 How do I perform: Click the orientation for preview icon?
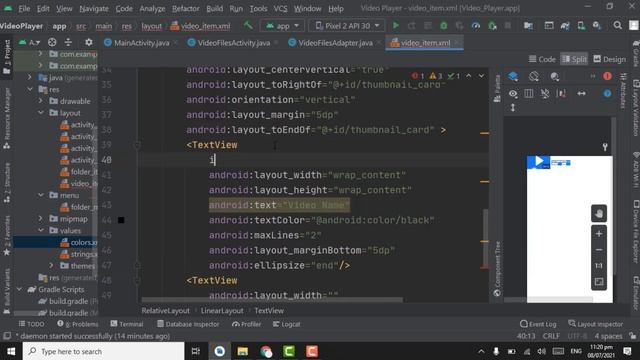(533, 76)
